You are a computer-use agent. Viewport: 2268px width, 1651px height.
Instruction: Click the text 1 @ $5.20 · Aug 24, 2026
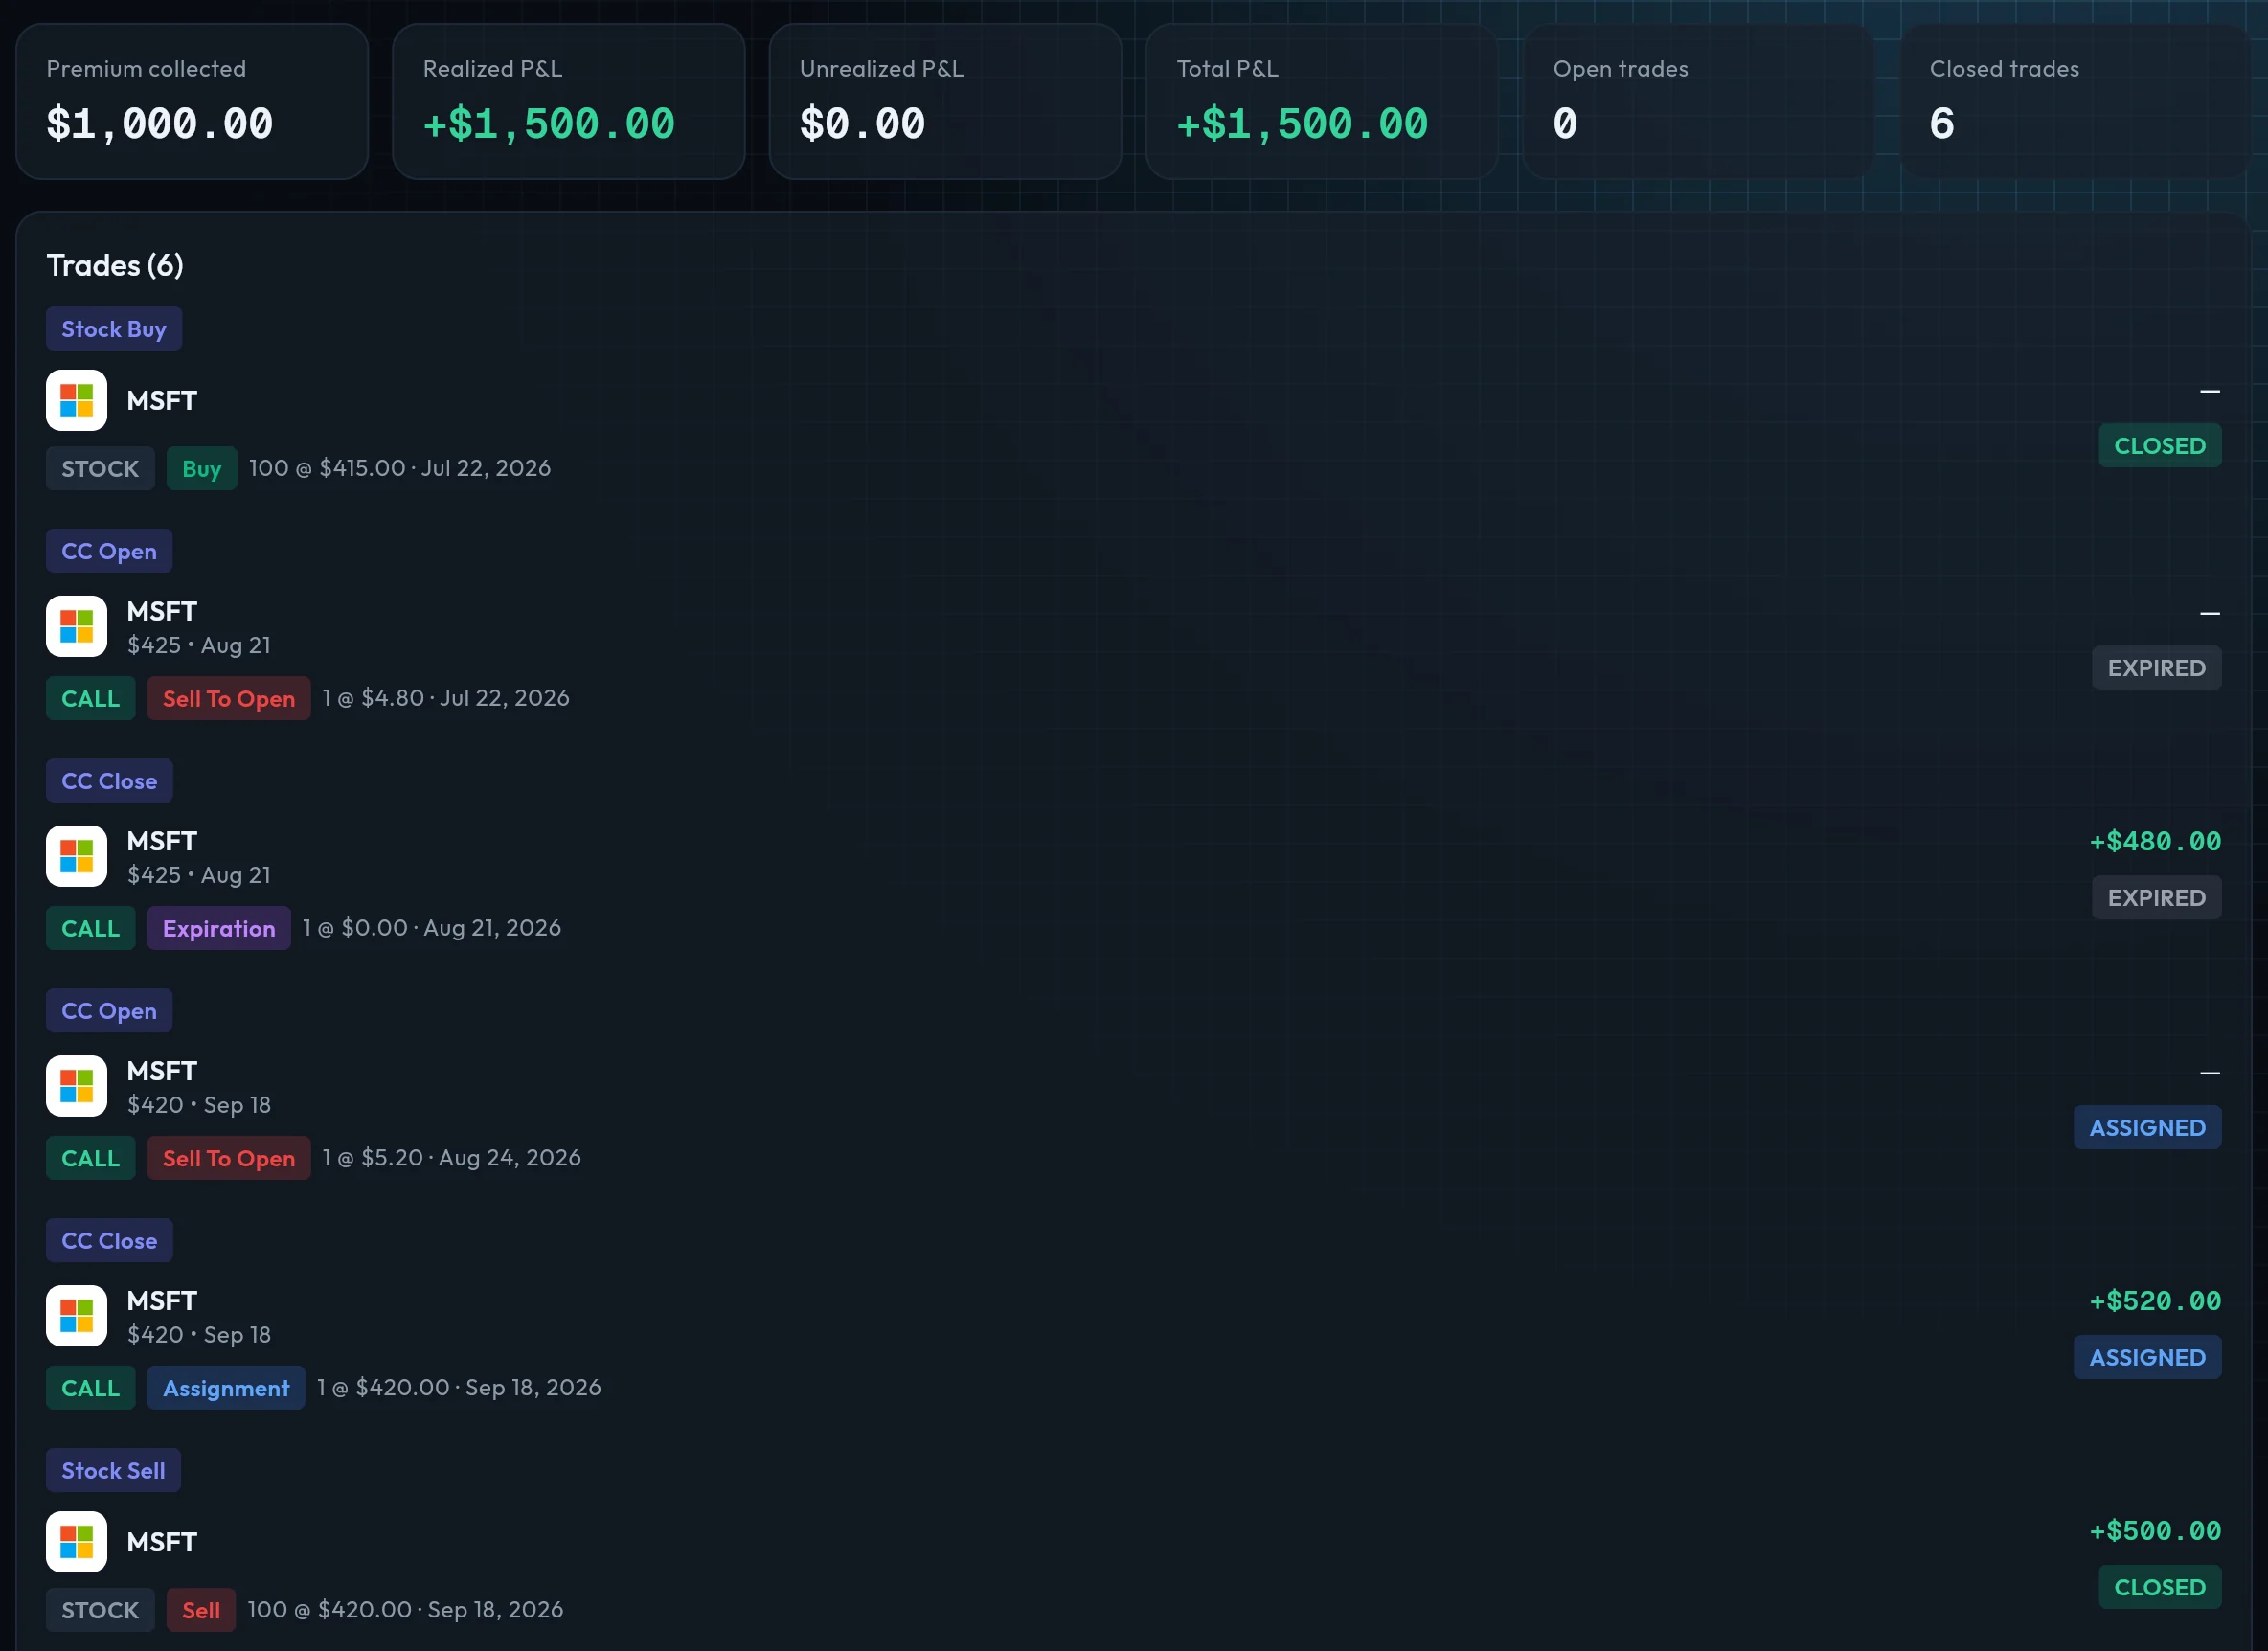(x=452, y=1158)
